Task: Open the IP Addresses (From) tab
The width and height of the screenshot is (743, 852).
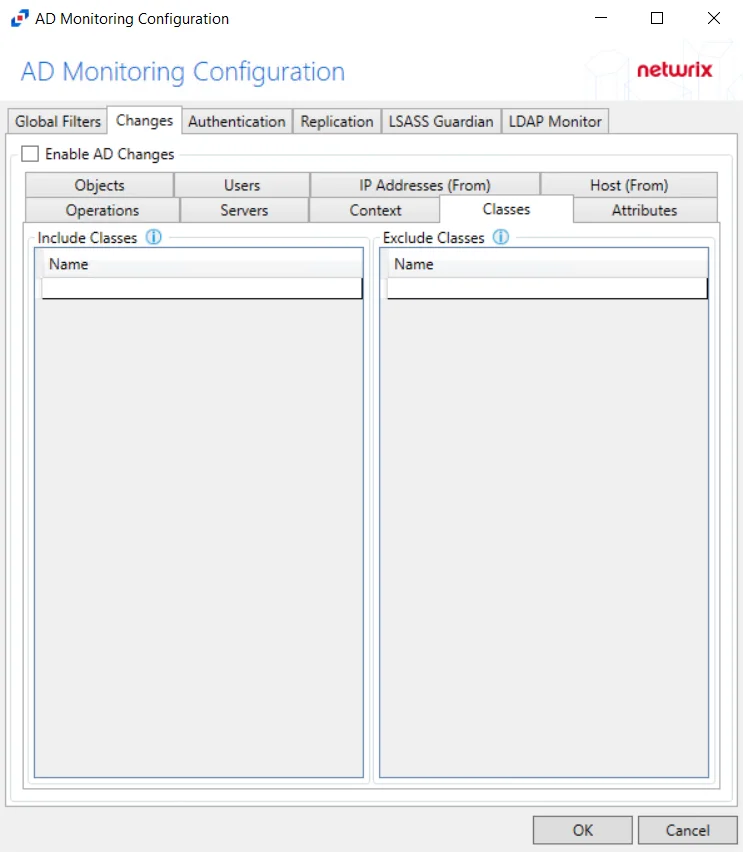Action: [425, 185]
